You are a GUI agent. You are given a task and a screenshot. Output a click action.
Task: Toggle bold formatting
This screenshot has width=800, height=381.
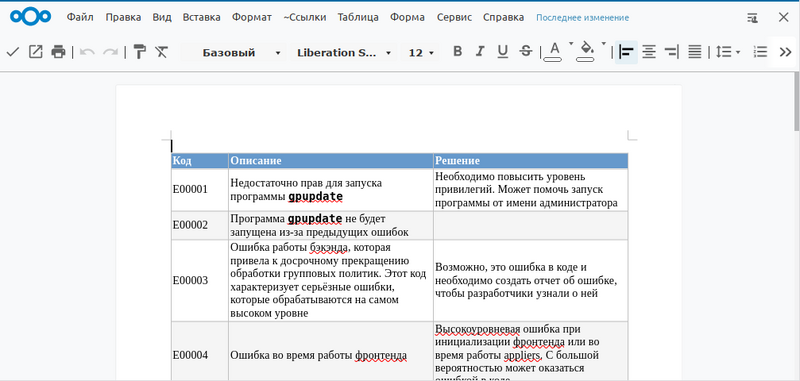click(458, 51)
